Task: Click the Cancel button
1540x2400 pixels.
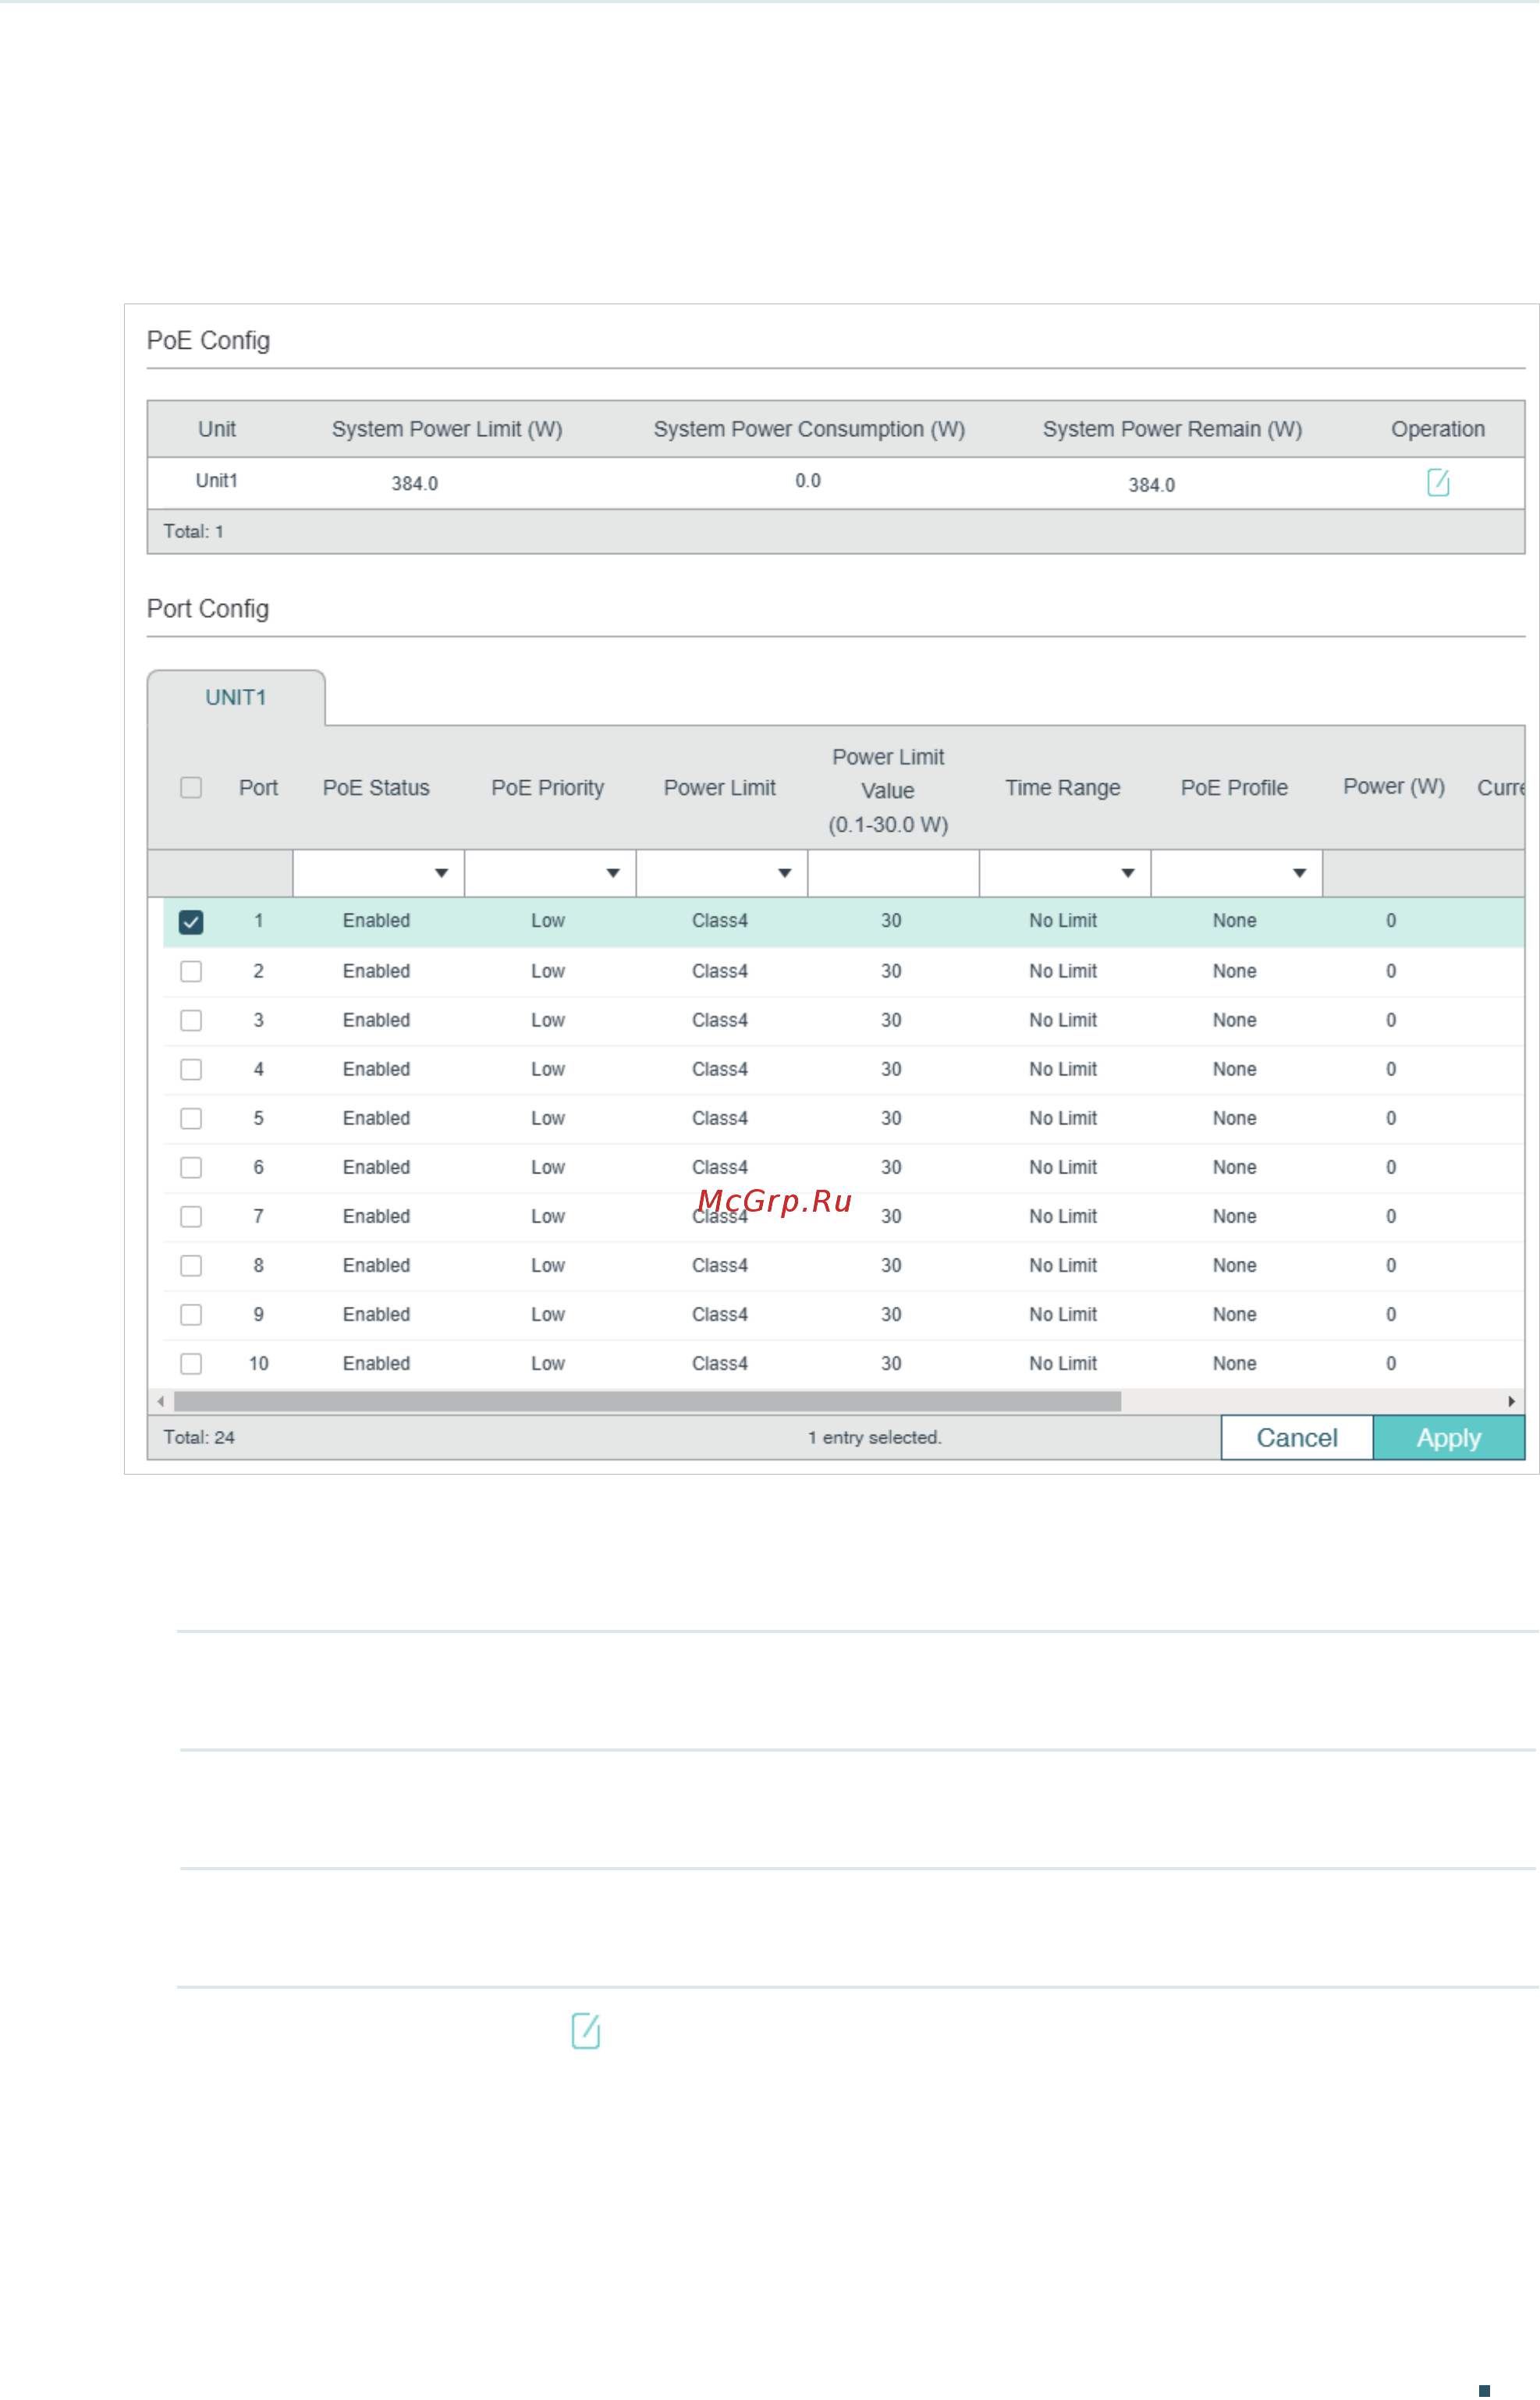Action: click(x=1297, y=1438)
